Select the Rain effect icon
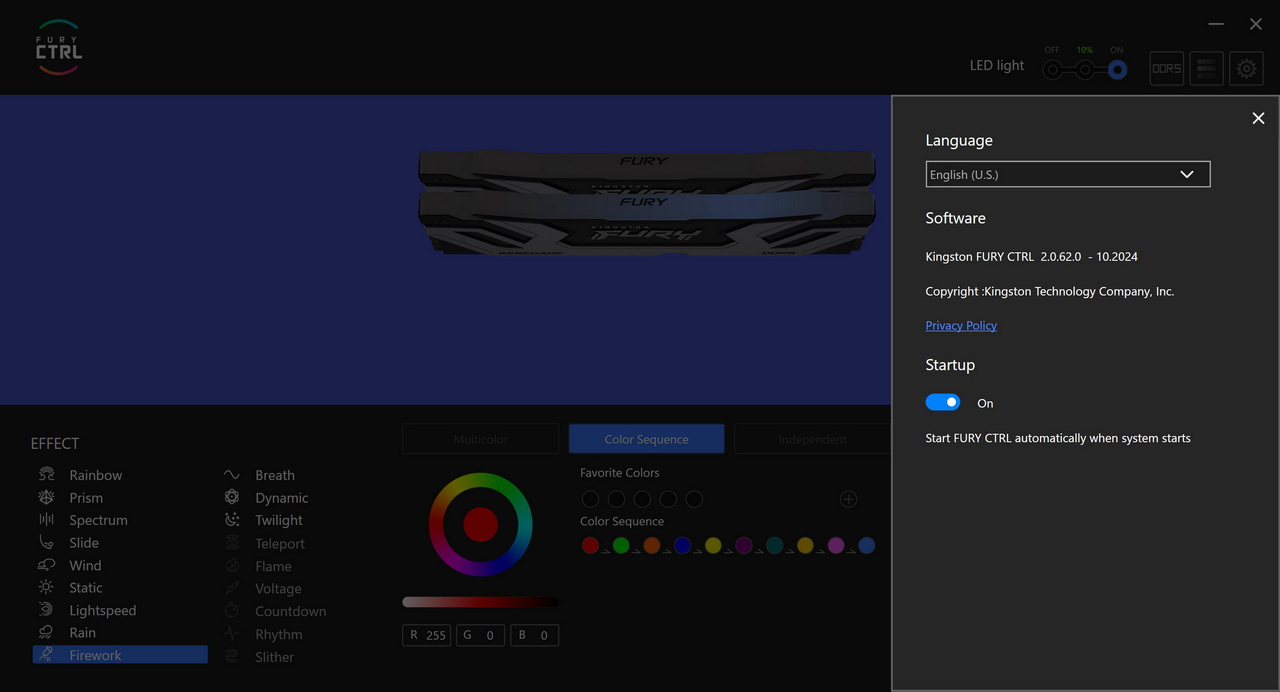The width and height of the screenshot is (1280, 692). pyautogui.click(x=46, y=632)
